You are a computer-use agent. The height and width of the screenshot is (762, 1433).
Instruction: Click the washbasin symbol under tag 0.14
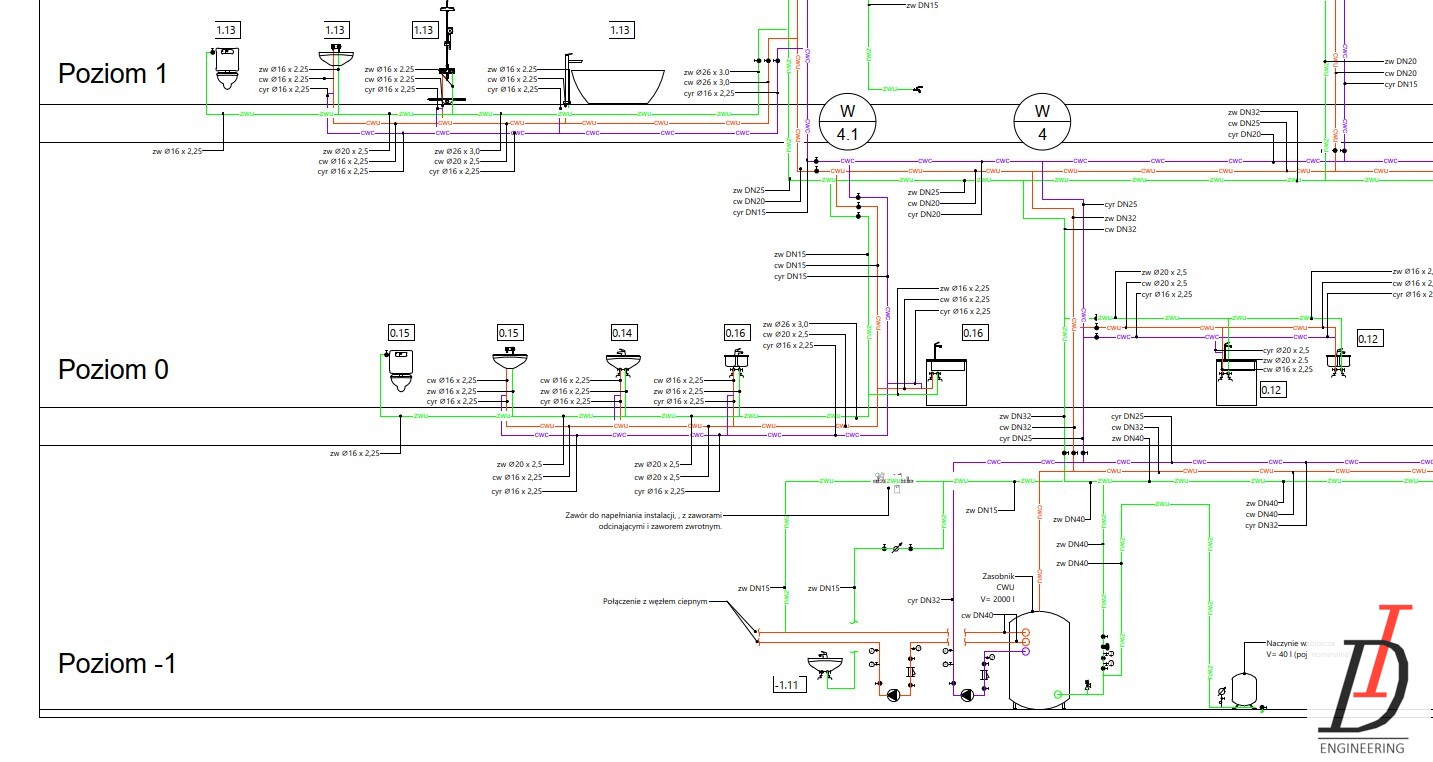point(623,362)
